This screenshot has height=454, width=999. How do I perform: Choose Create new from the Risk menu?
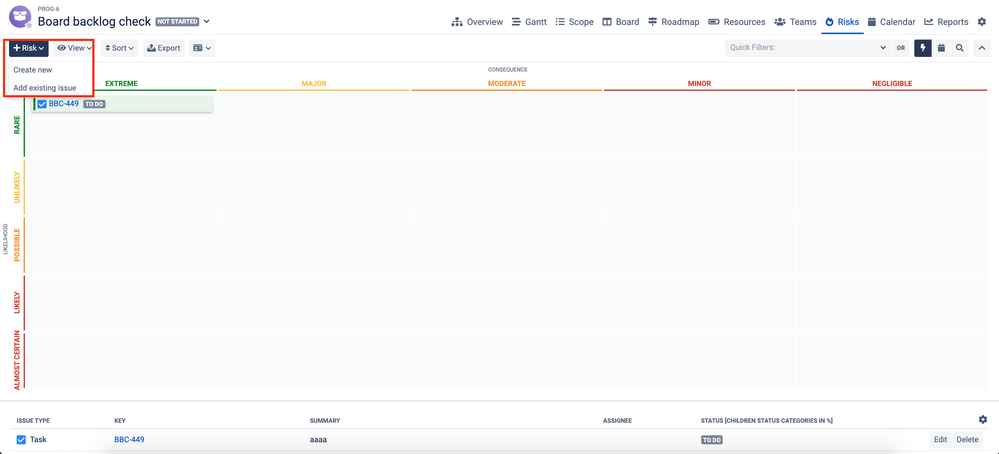[x=32, y=70]
